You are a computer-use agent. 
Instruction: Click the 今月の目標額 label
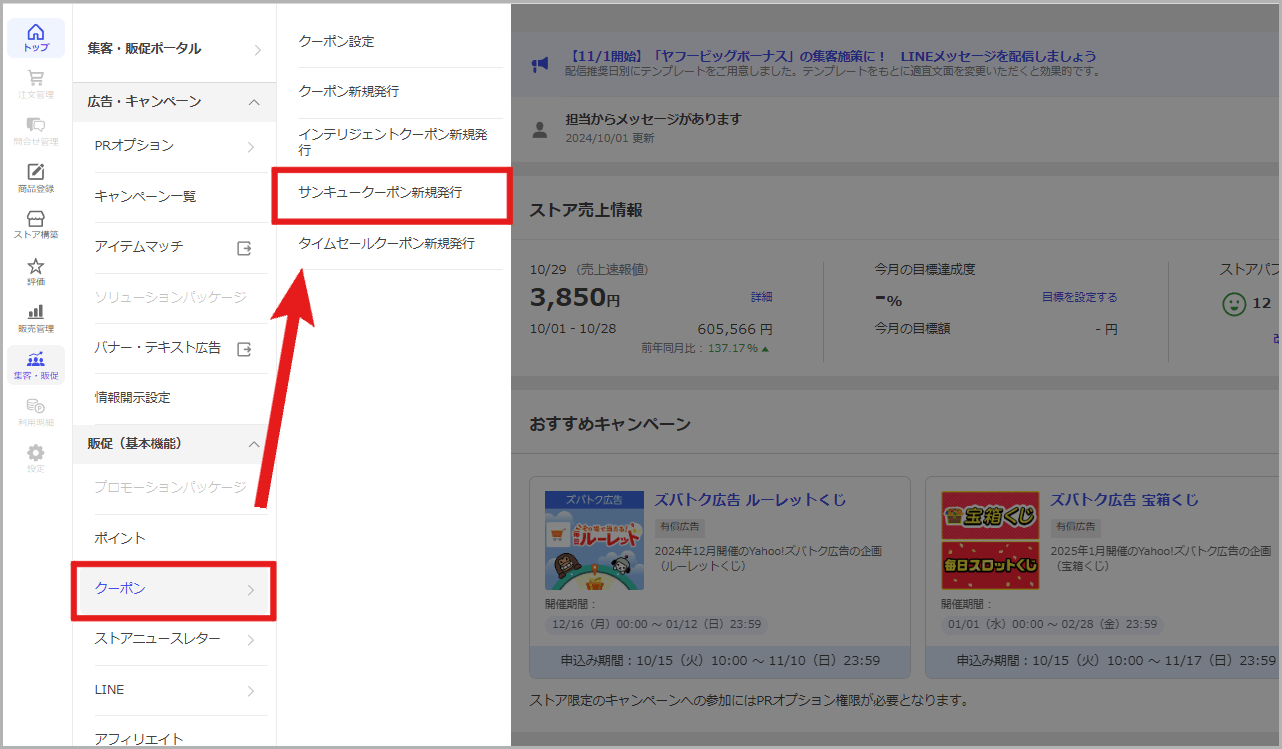pyautogui.click(x=912, y=328)
